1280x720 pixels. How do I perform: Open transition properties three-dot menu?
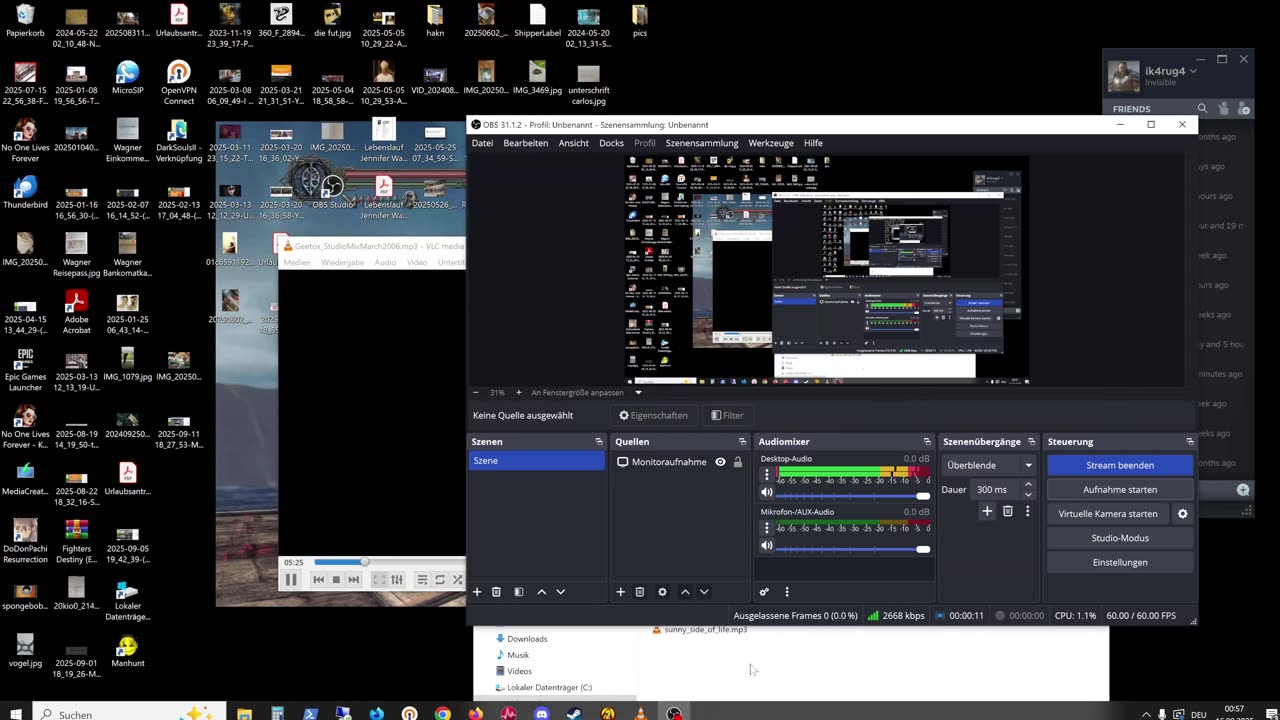click(1027, 511)
